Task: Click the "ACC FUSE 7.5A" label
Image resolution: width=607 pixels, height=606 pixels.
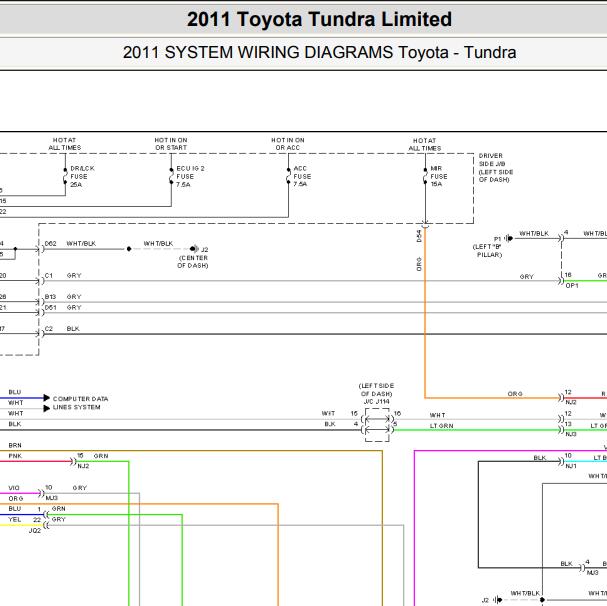Action: 302,176
